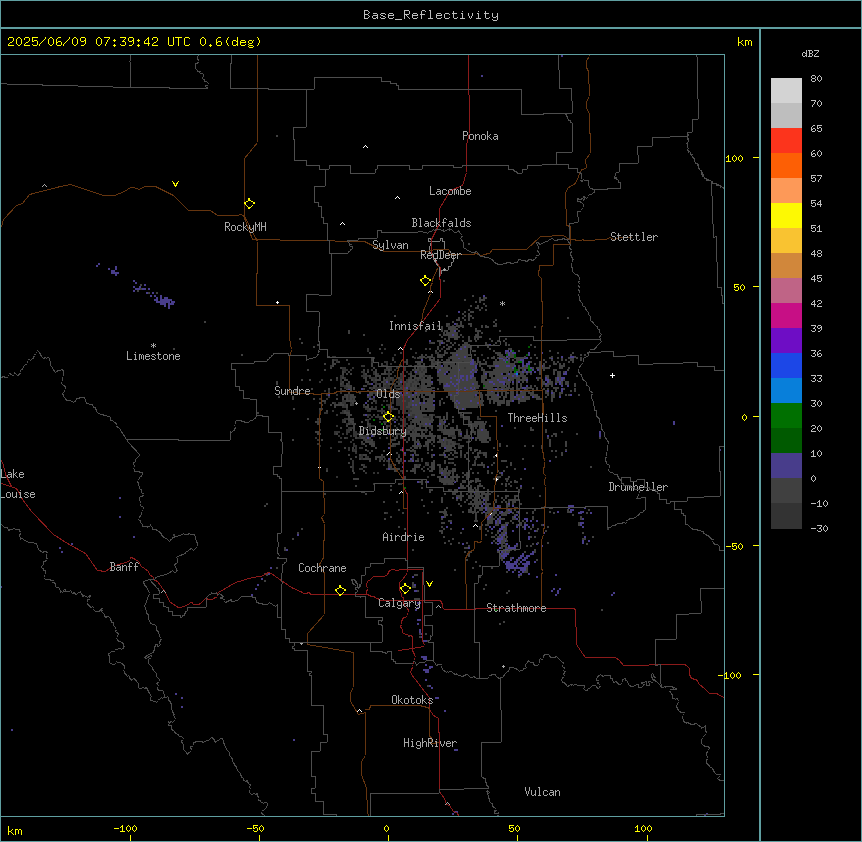This screenshot has width=862, height=842.
Task: Click the orange 57-60 dBZ legend swatch
Action: point(786,165)
